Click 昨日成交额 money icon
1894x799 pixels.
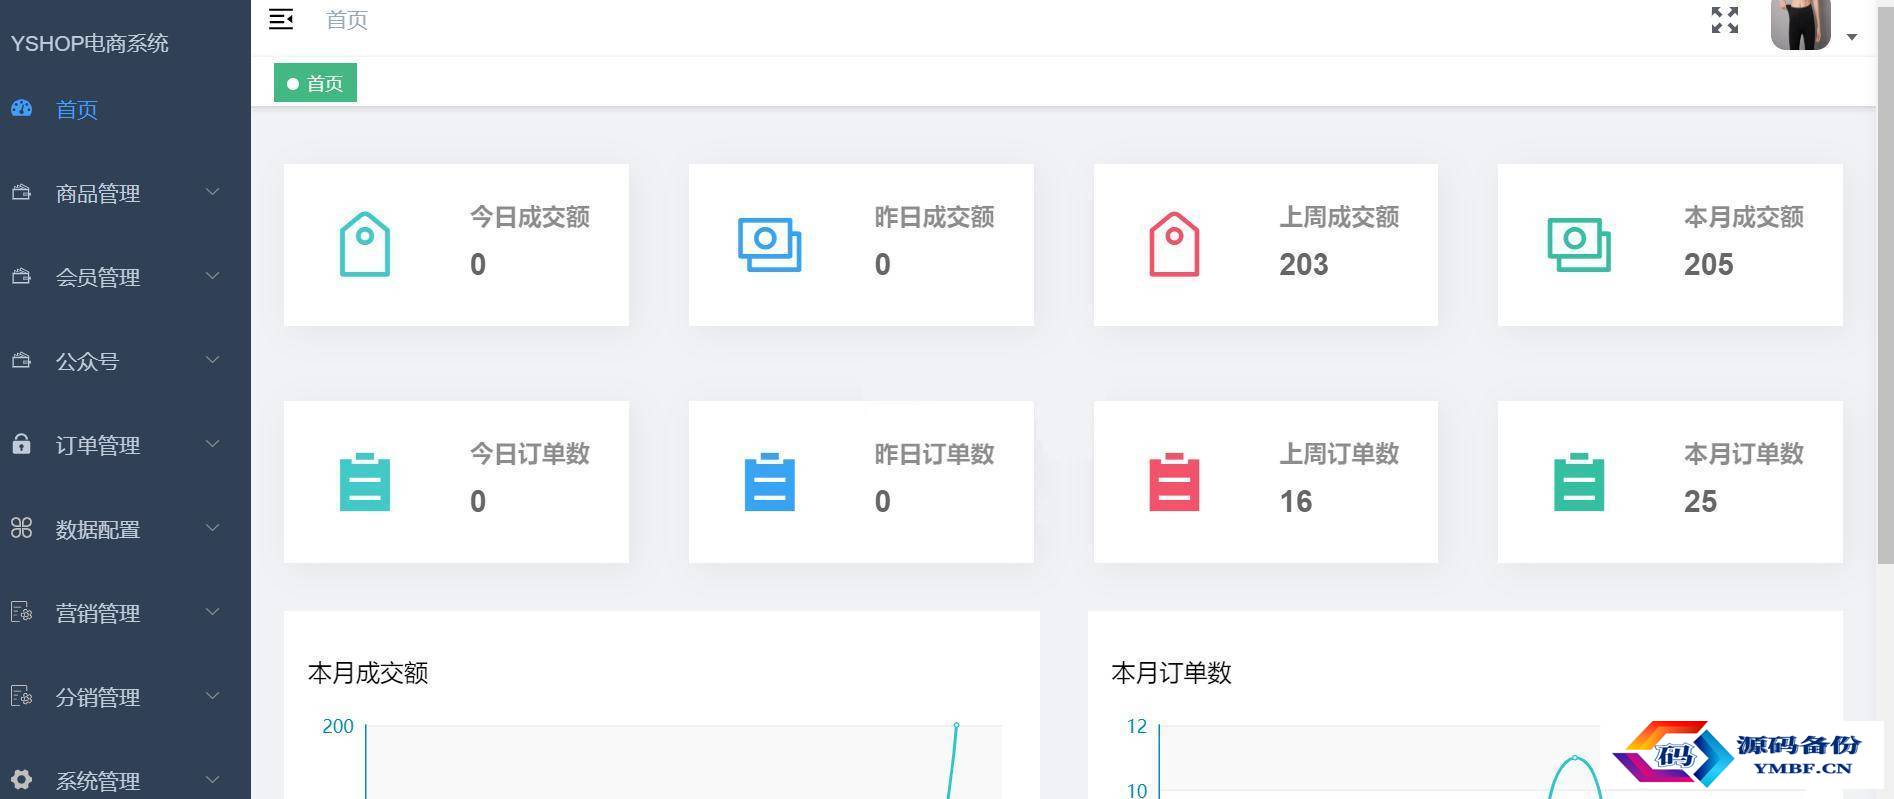point(770,245)
